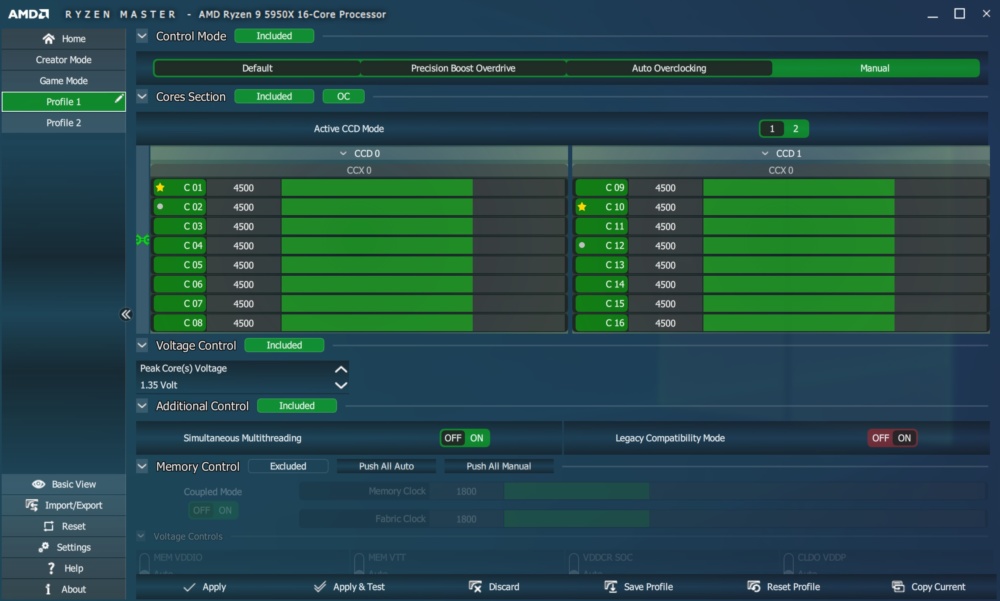The width and height of the screenshot is (1000, 601).
Task: Click the Import/Export icon
Action: coord(32,505)
